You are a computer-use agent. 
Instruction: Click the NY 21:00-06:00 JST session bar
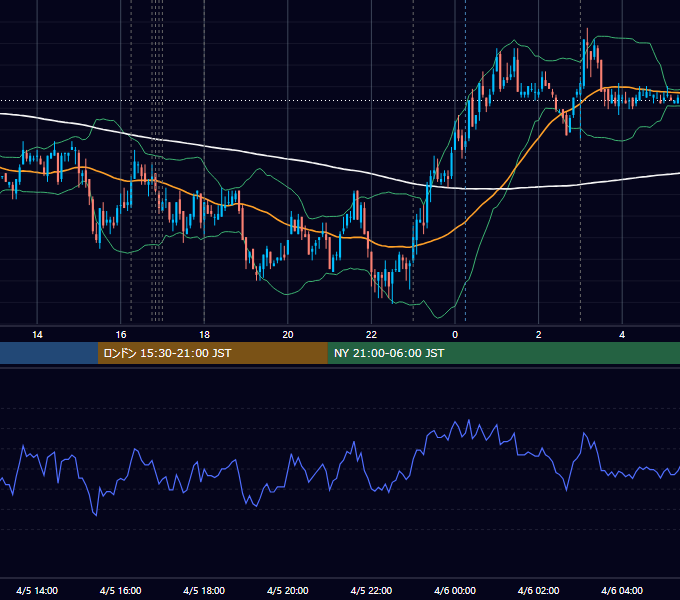[x=503, y=353]
